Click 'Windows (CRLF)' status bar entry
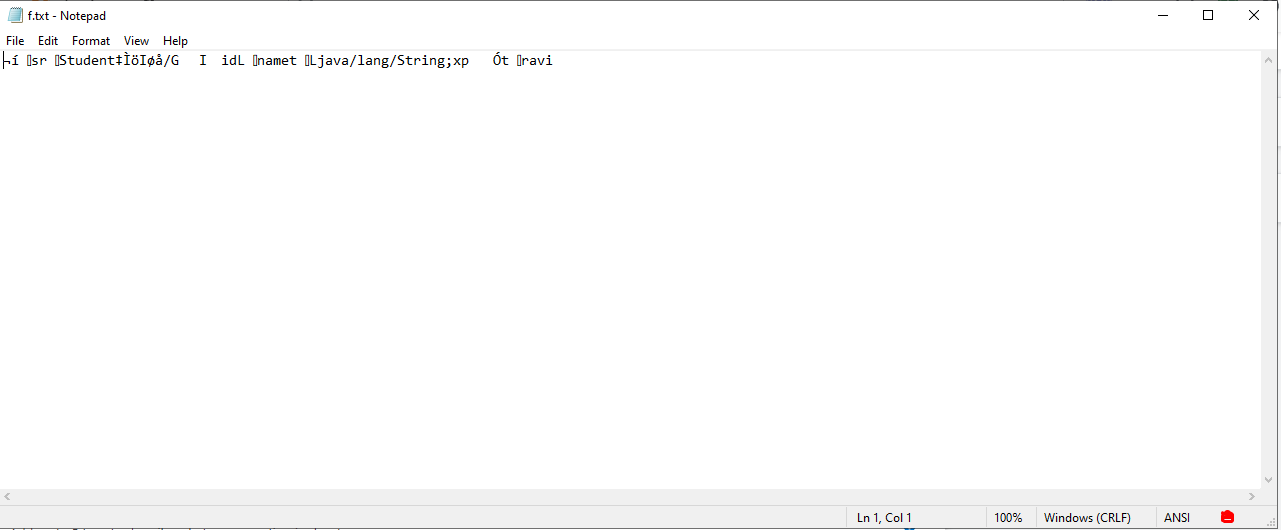The height and width of the screenshot is (530, 1281). click(1087, 518)
